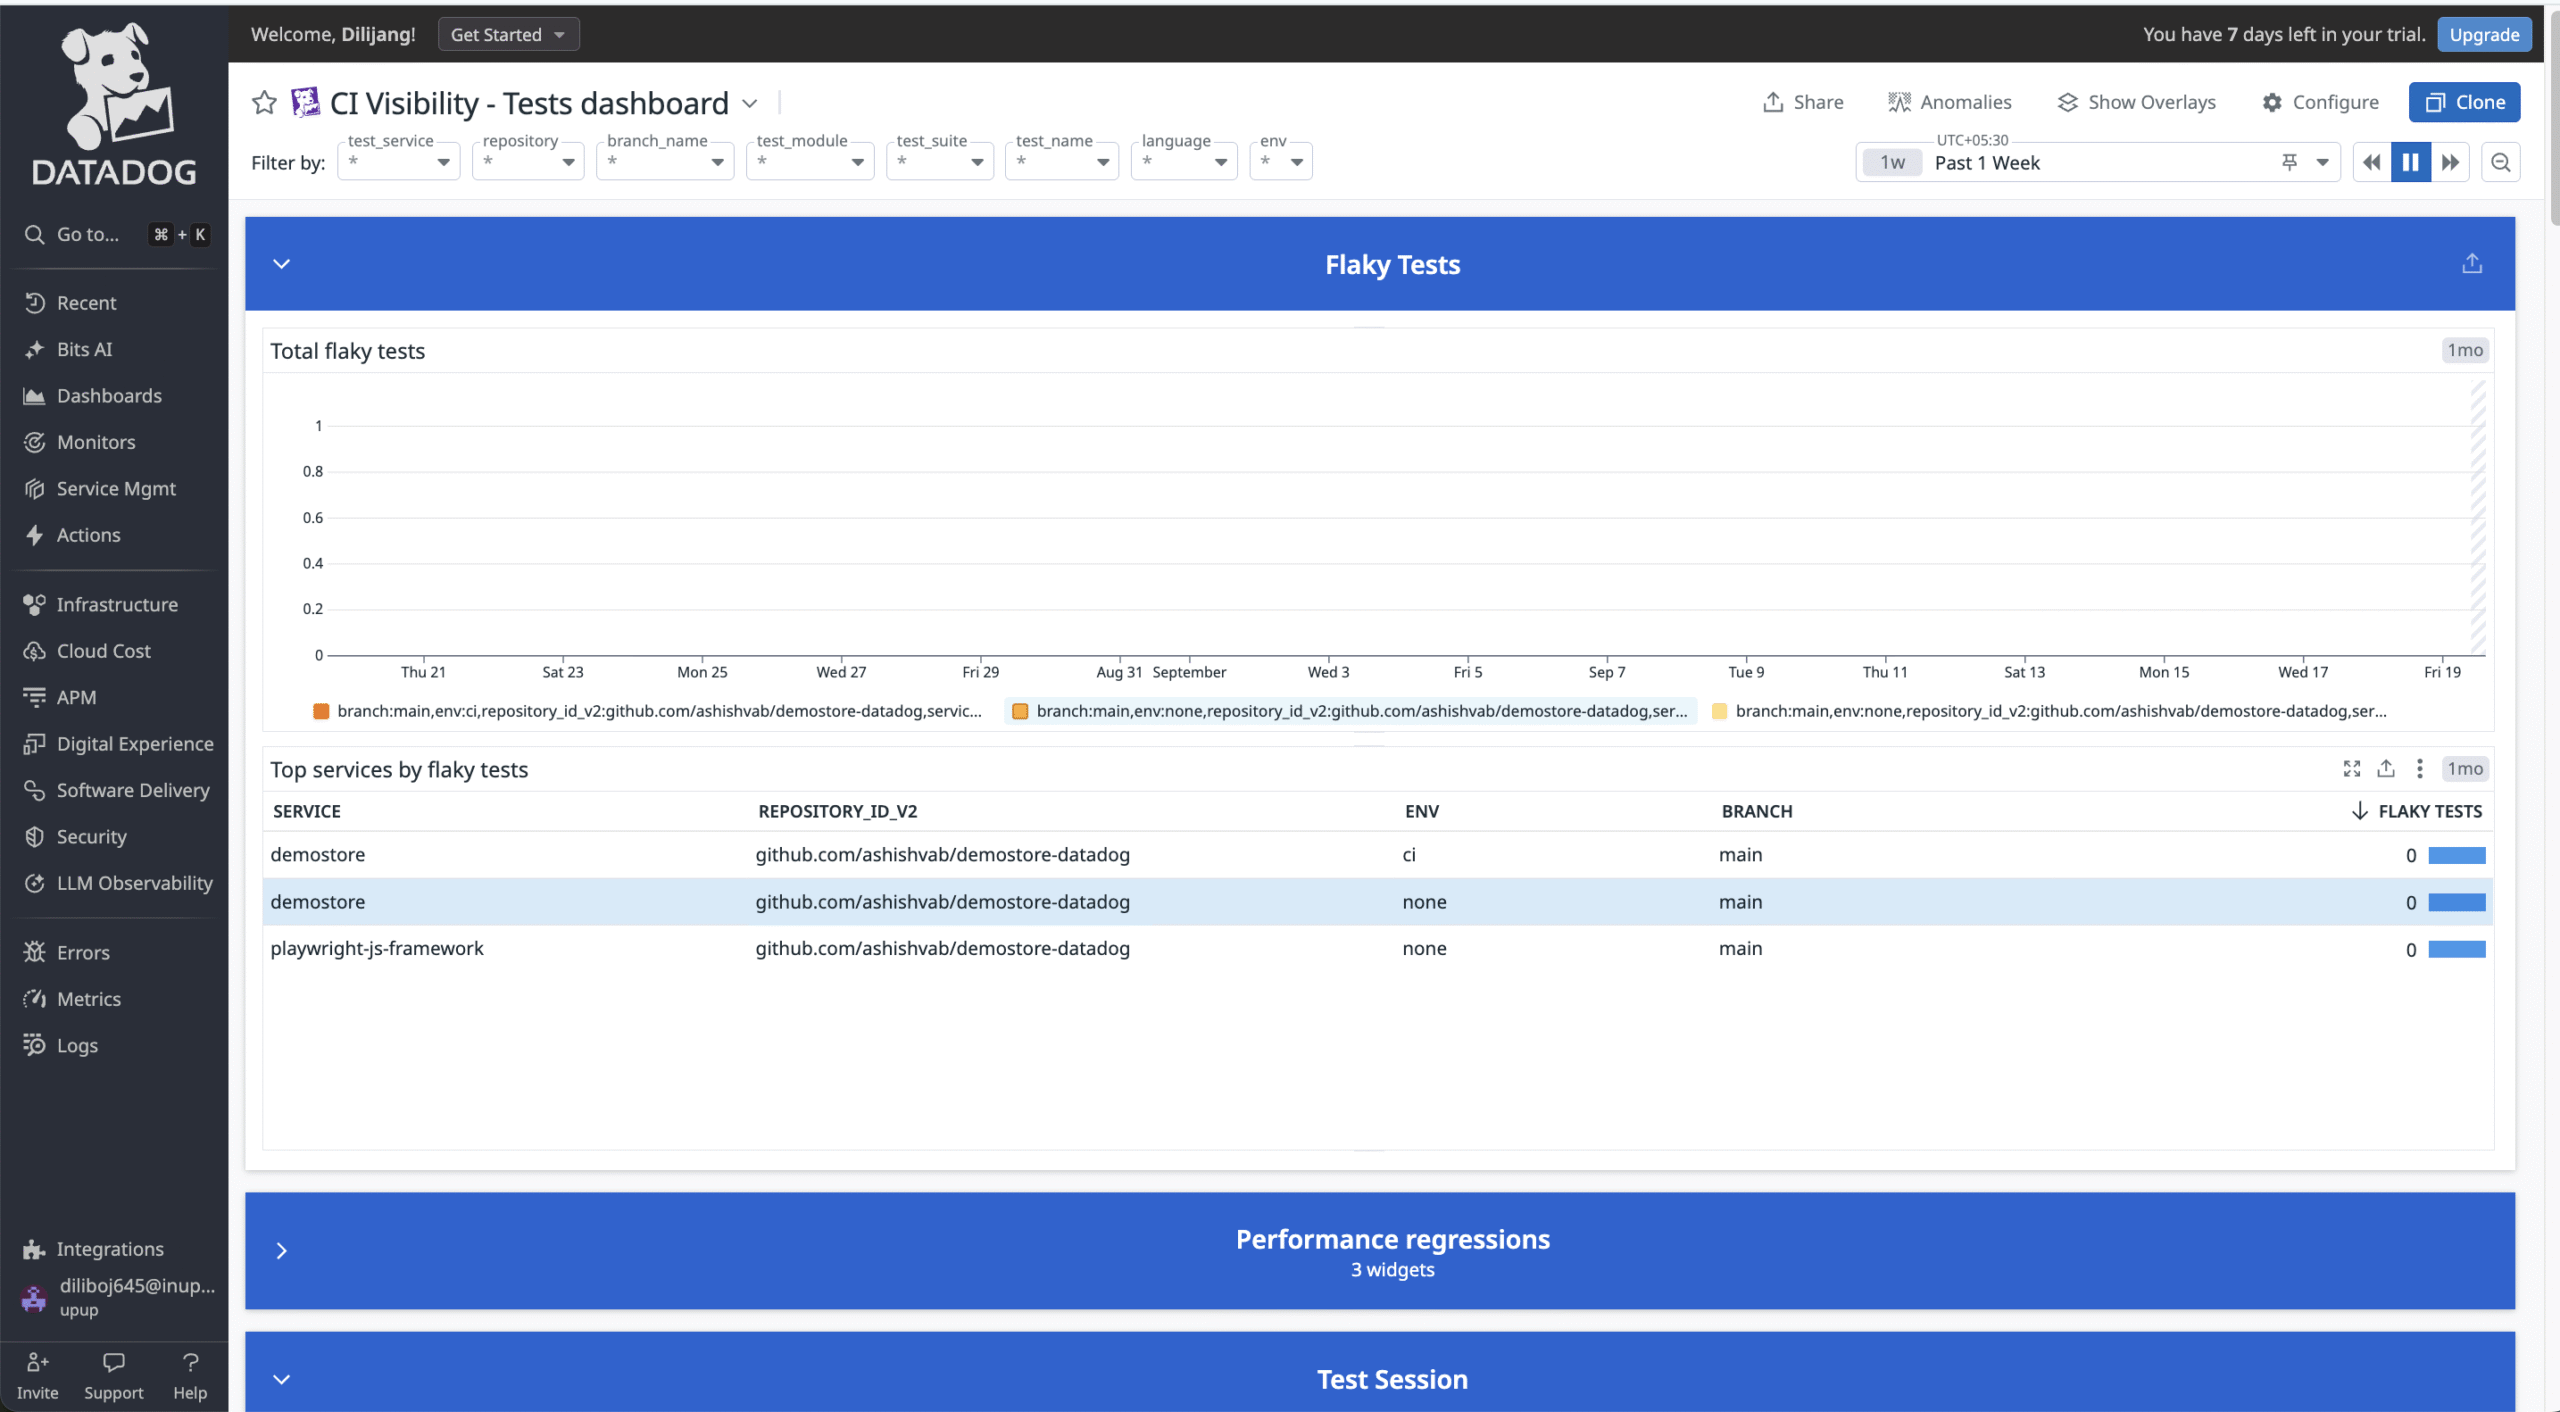This screenshot has height=1412, width=2560.
Task: Collapse the Flaky Tests section
Action: point(282,263)
